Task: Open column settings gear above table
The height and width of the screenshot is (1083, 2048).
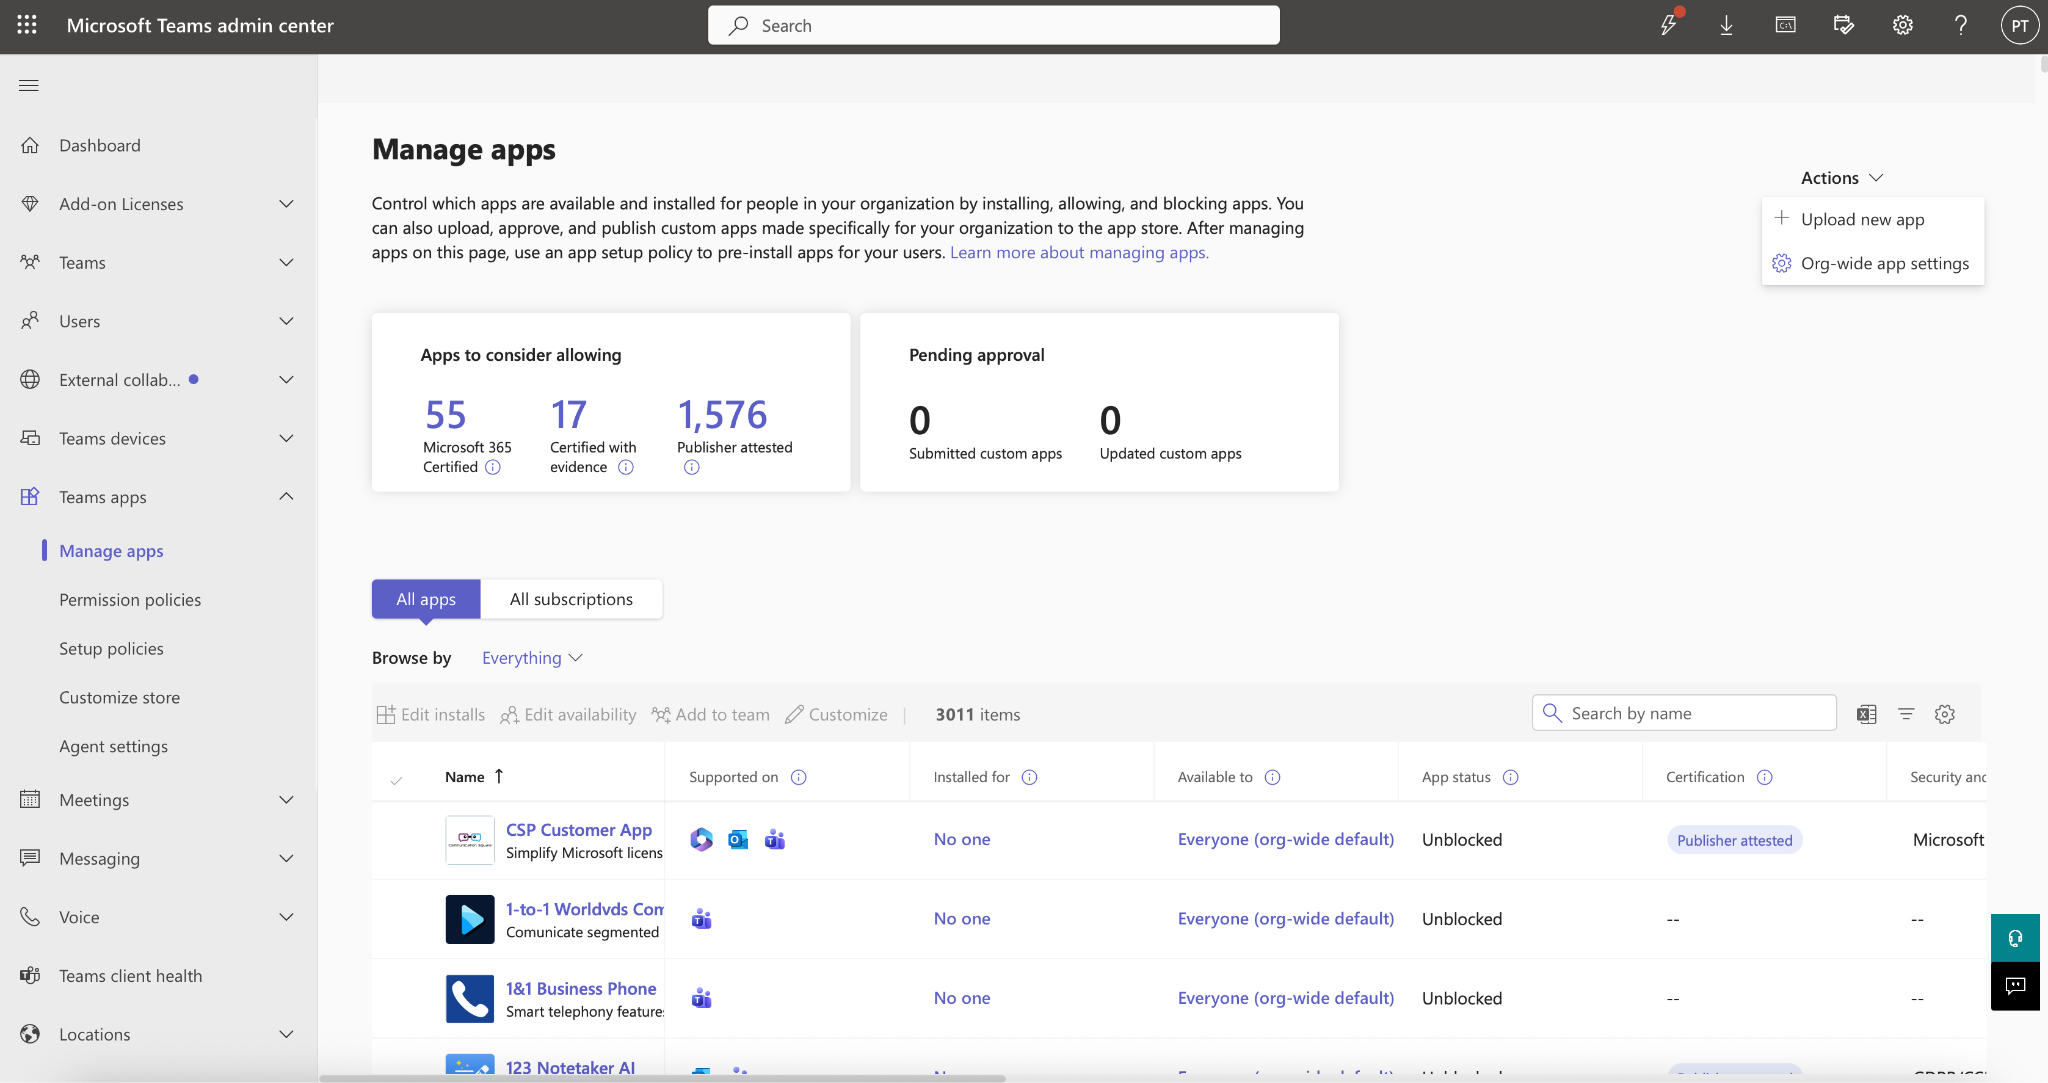Action: (x=1945, y=714)
